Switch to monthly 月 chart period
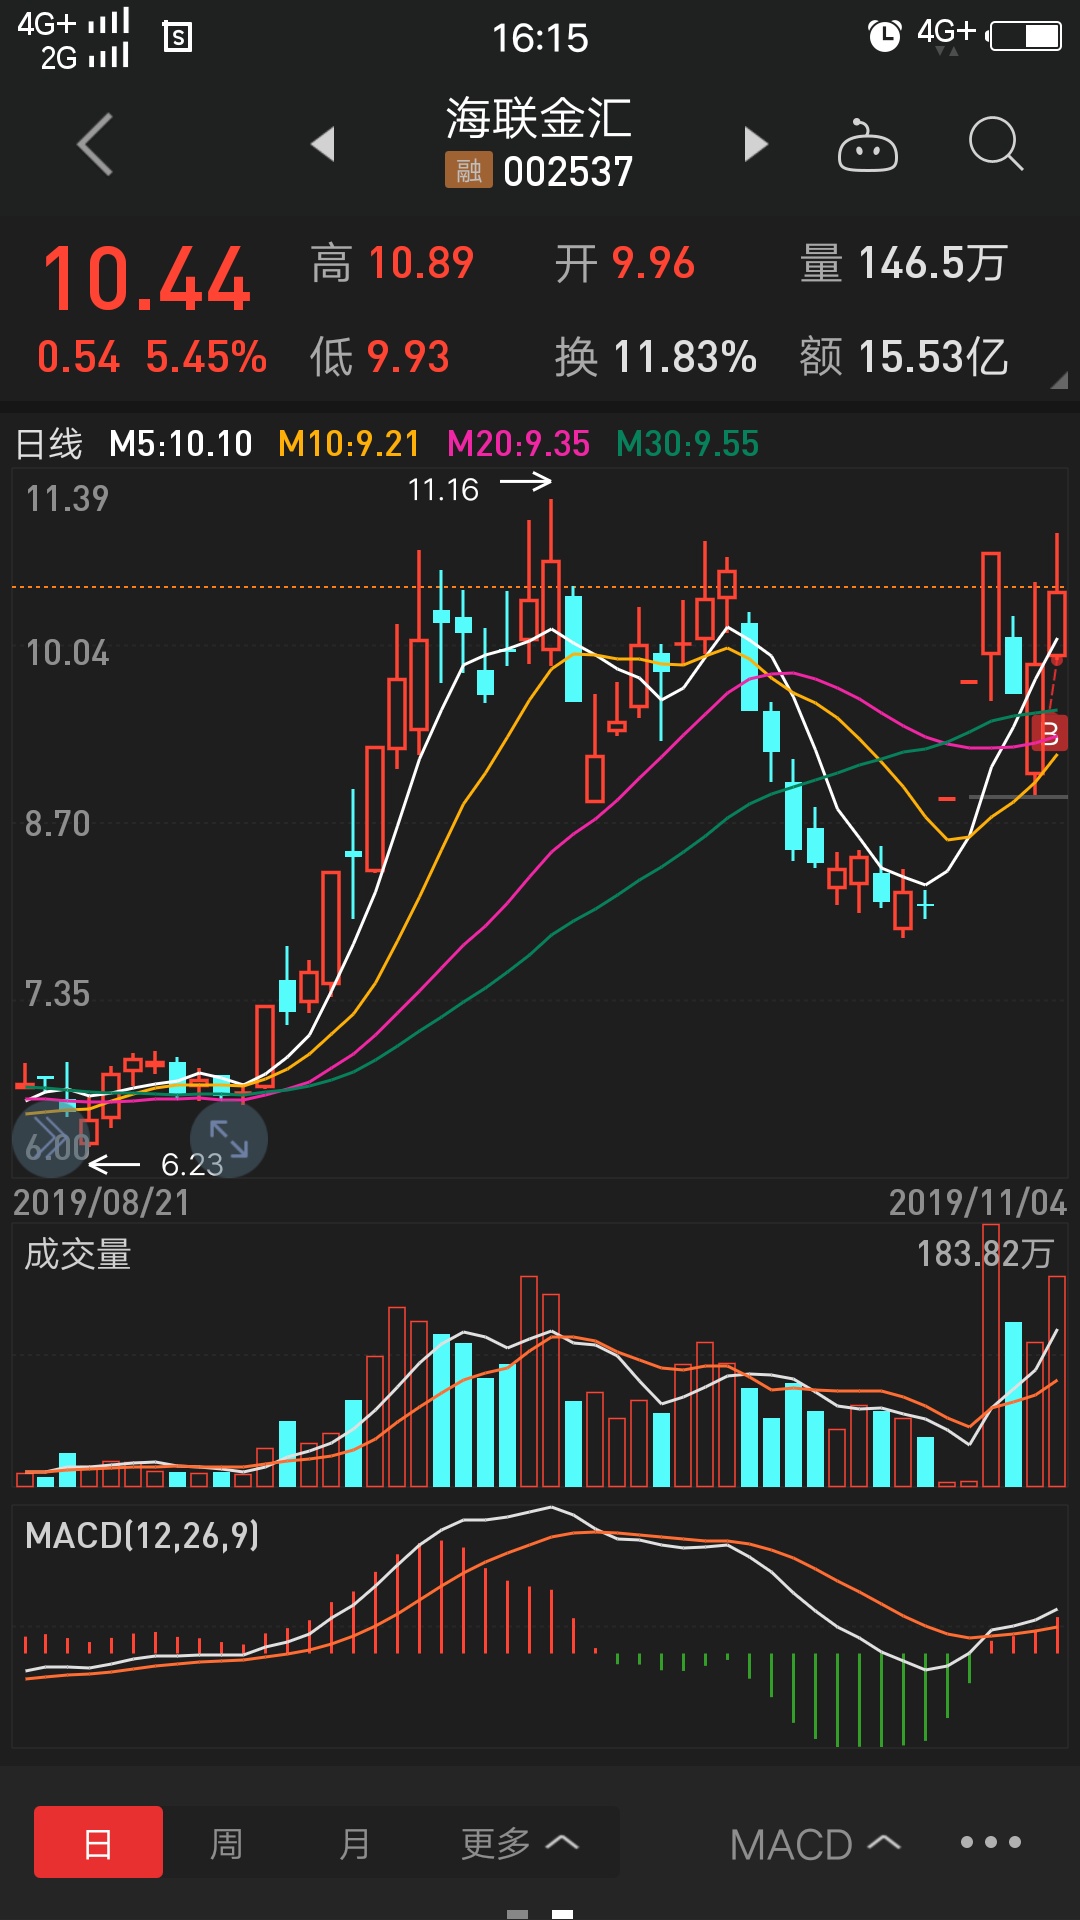The width and height of the screenshot is (1080, 1920). coord(354,1842)
